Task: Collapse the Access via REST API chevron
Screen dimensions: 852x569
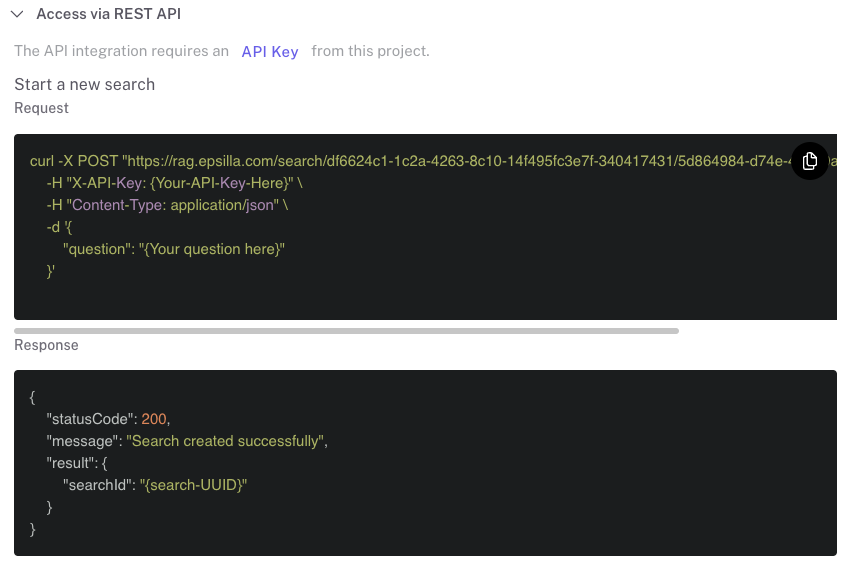Action: (17, 15)
